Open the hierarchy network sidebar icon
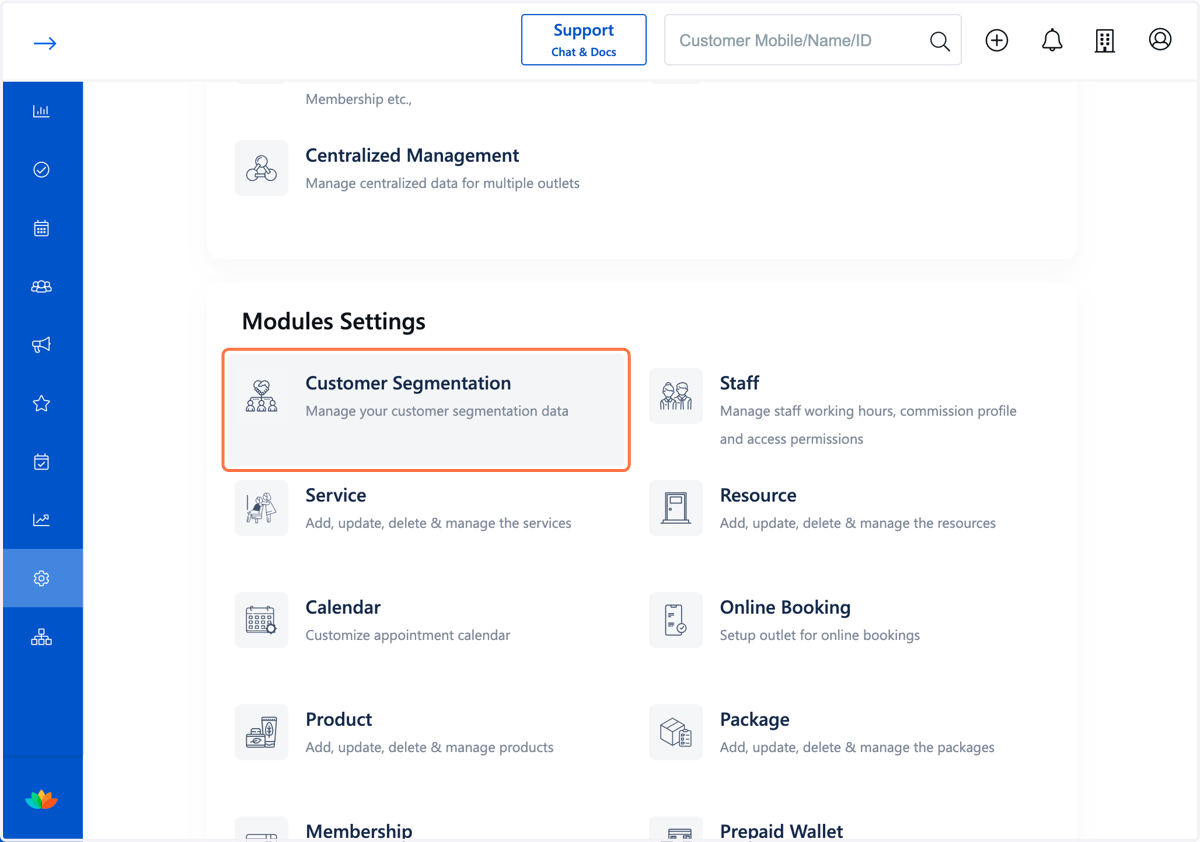Viewport: 1200px width, 842px height. coord(41,637)
